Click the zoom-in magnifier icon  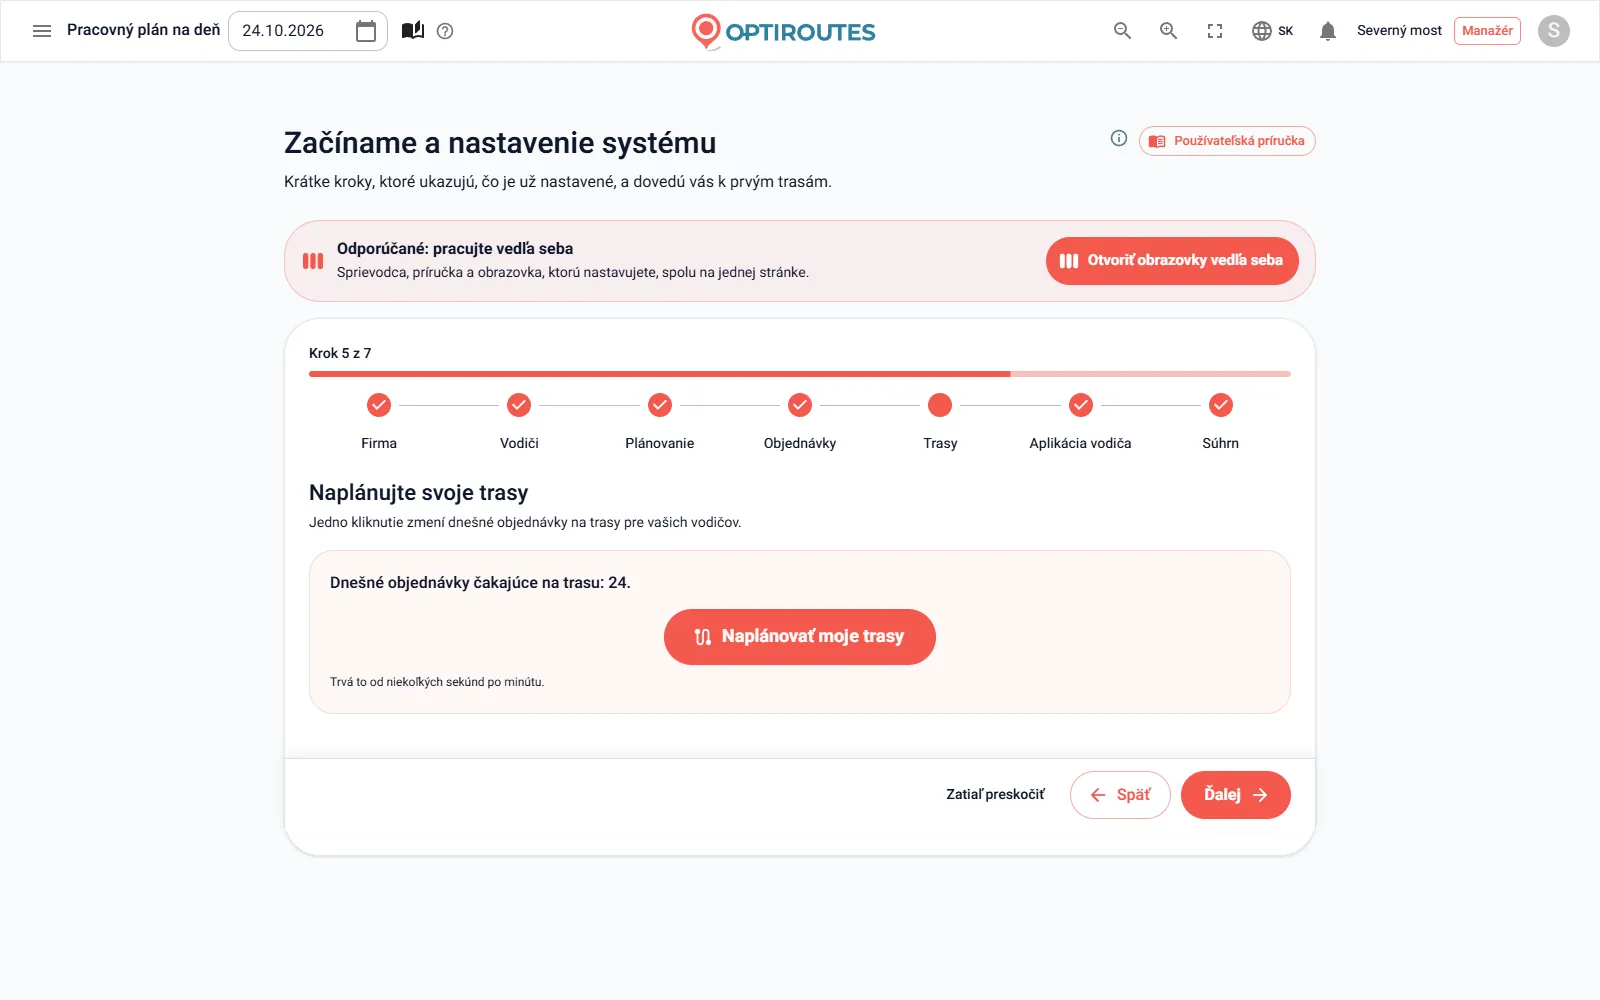tap(1168, 31)
